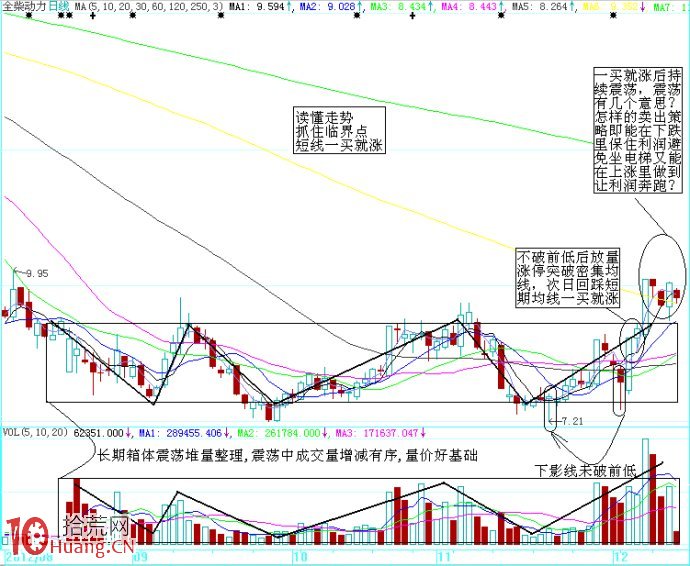Click the MA3: 8.434 value
690x566 pixels.
pos(399,7)
